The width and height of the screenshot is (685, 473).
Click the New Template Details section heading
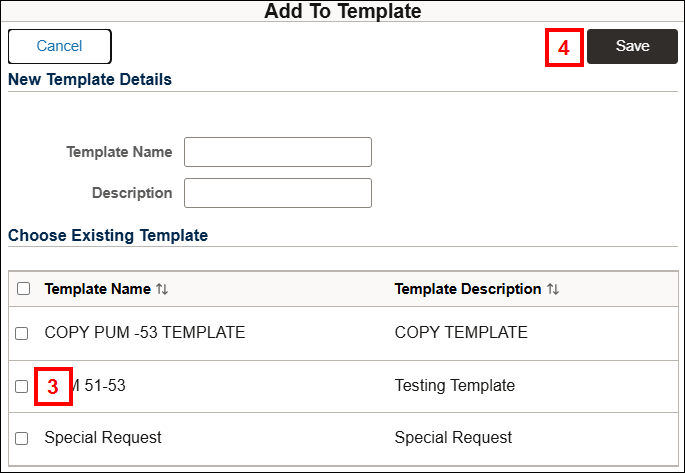[90, 79]
